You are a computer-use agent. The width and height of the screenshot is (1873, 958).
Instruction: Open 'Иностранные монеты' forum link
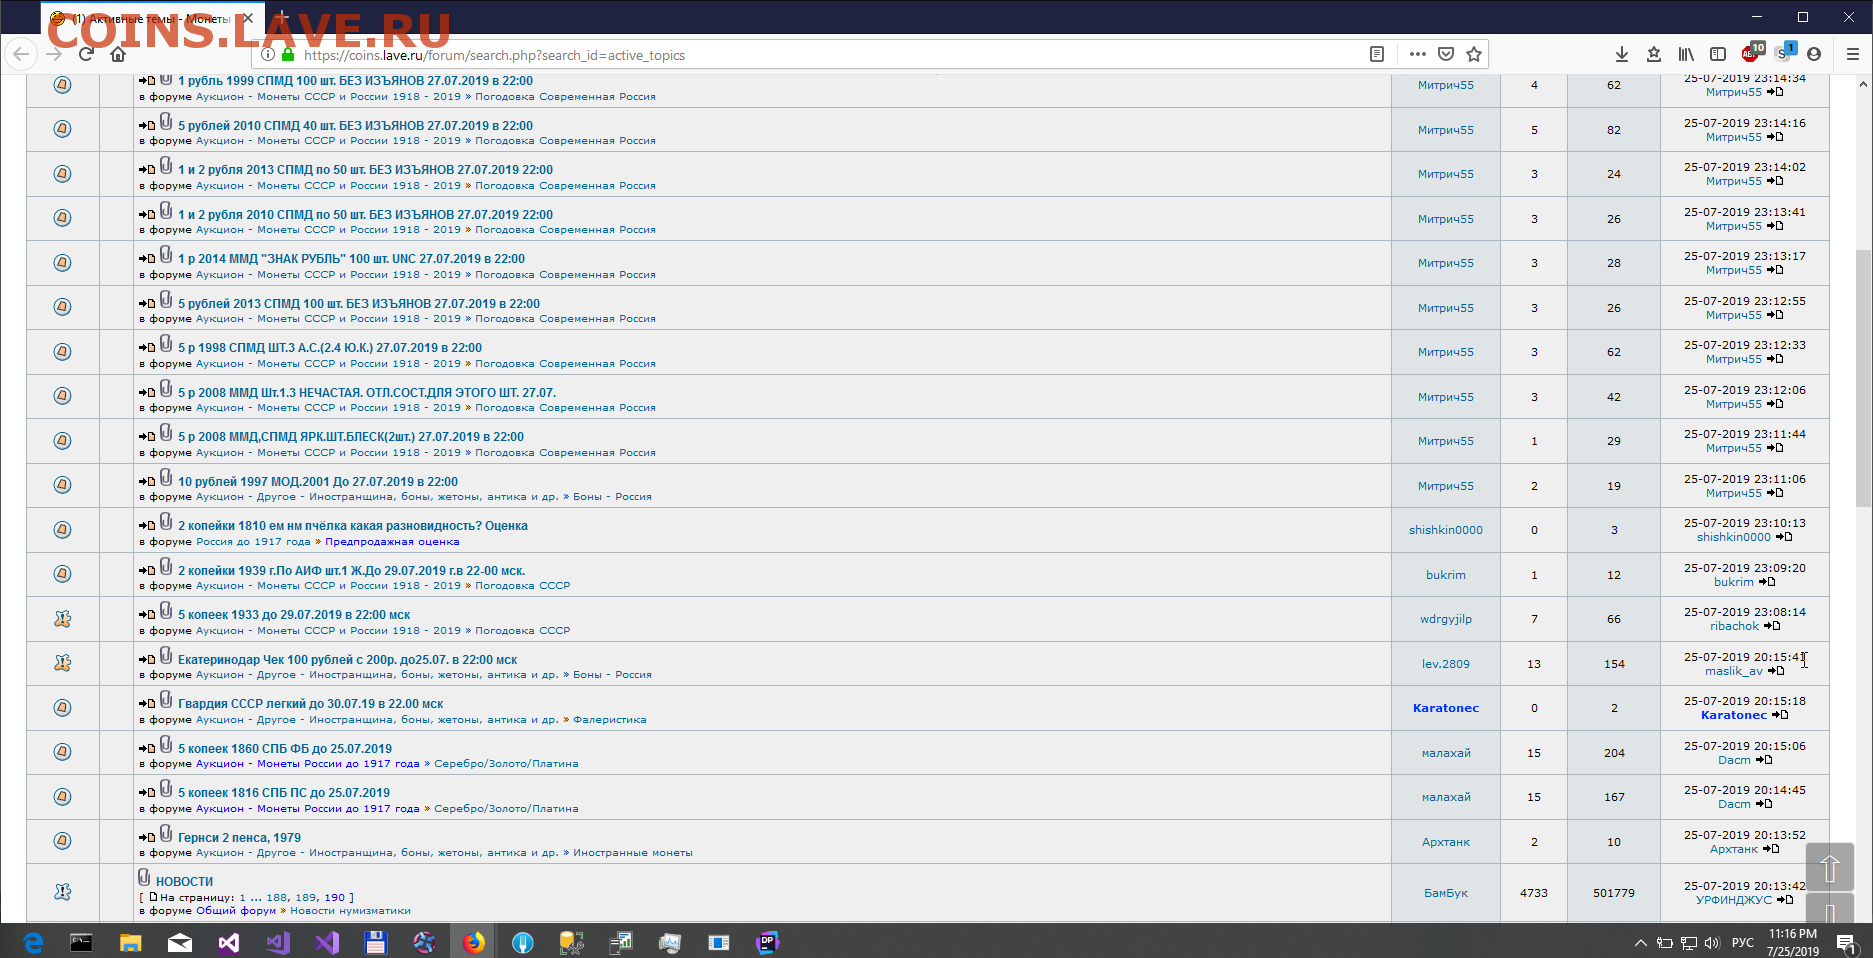[x=633, y=853]
